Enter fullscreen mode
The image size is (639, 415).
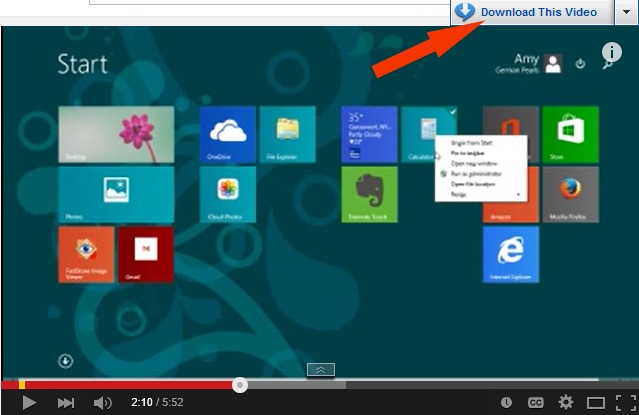(x=624, y=402)
